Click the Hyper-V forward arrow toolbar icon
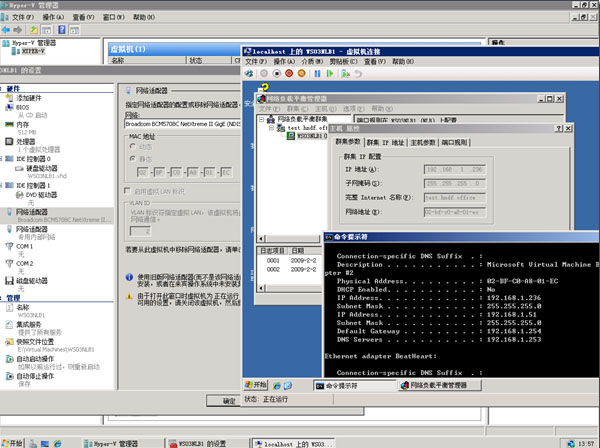This screenshot has height=448, width=600. (x=18, y=30)
